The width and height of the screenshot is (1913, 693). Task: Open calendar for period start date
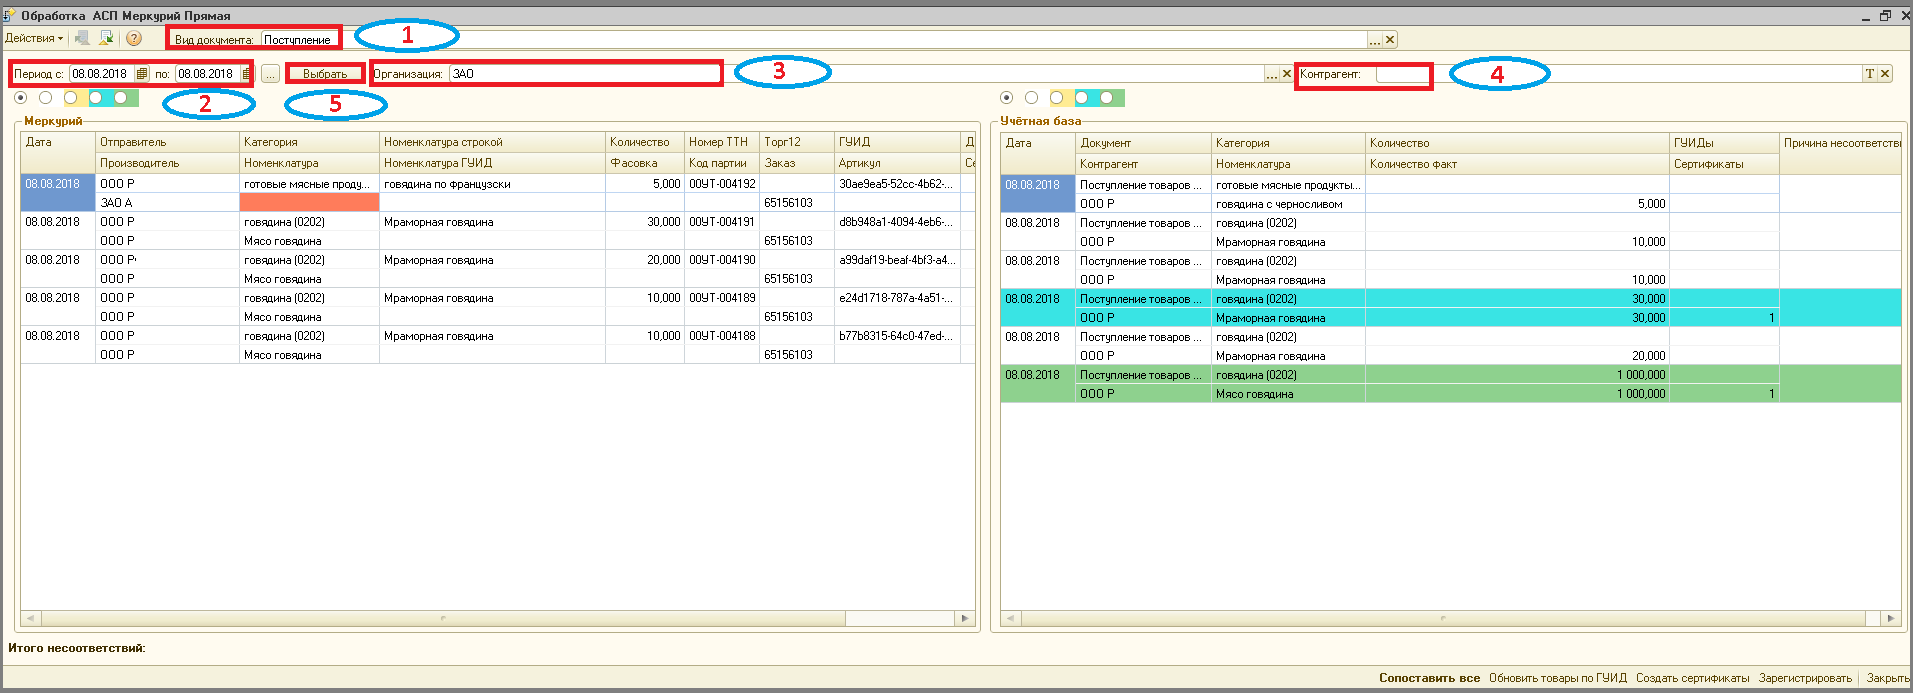tap(142, 74)
